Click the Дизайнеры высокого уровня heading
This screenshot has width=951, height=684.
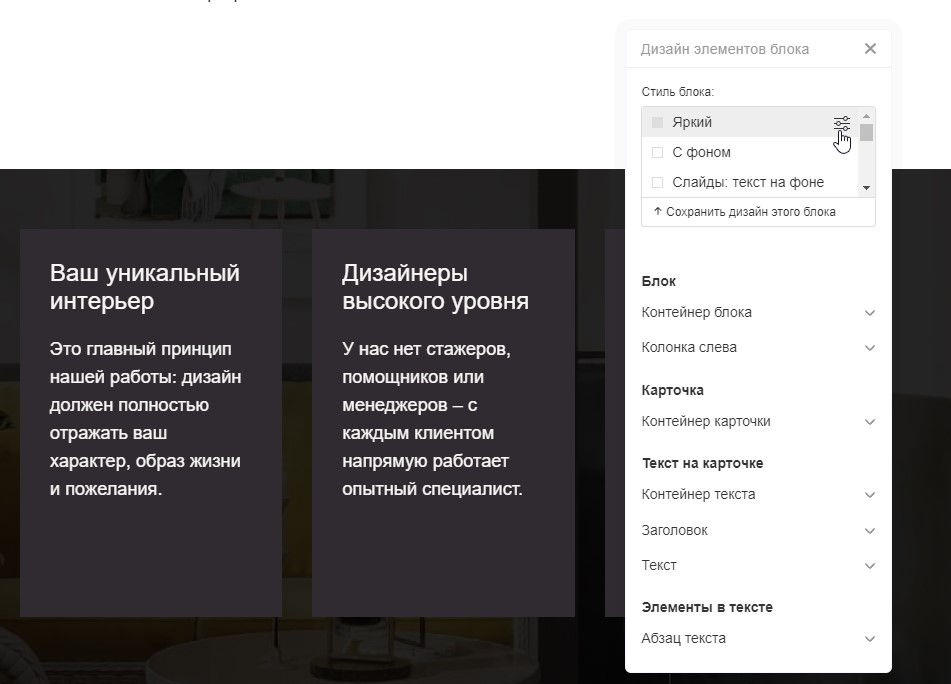[x=435, y=287]
